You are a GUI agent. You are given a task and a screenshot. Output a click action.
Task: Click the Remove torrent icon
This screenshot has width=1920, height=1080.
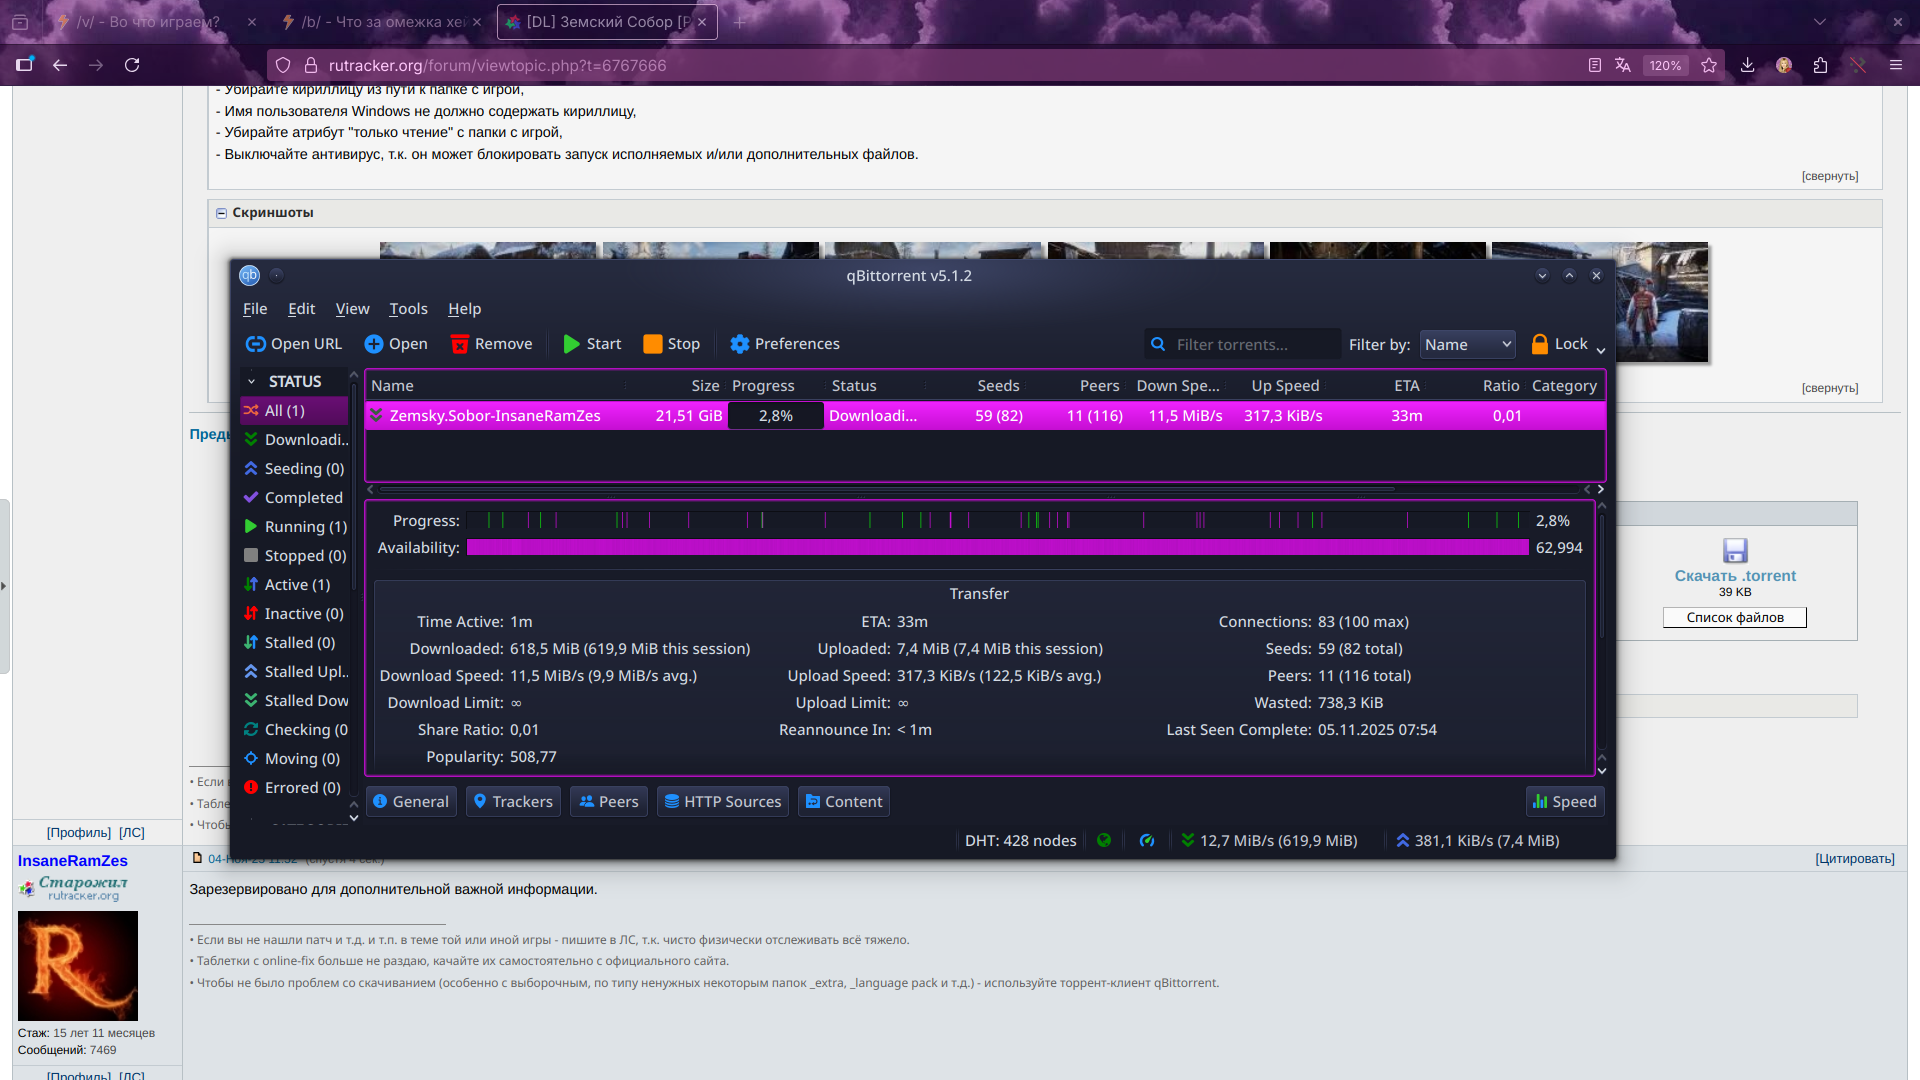pos(460,344)
